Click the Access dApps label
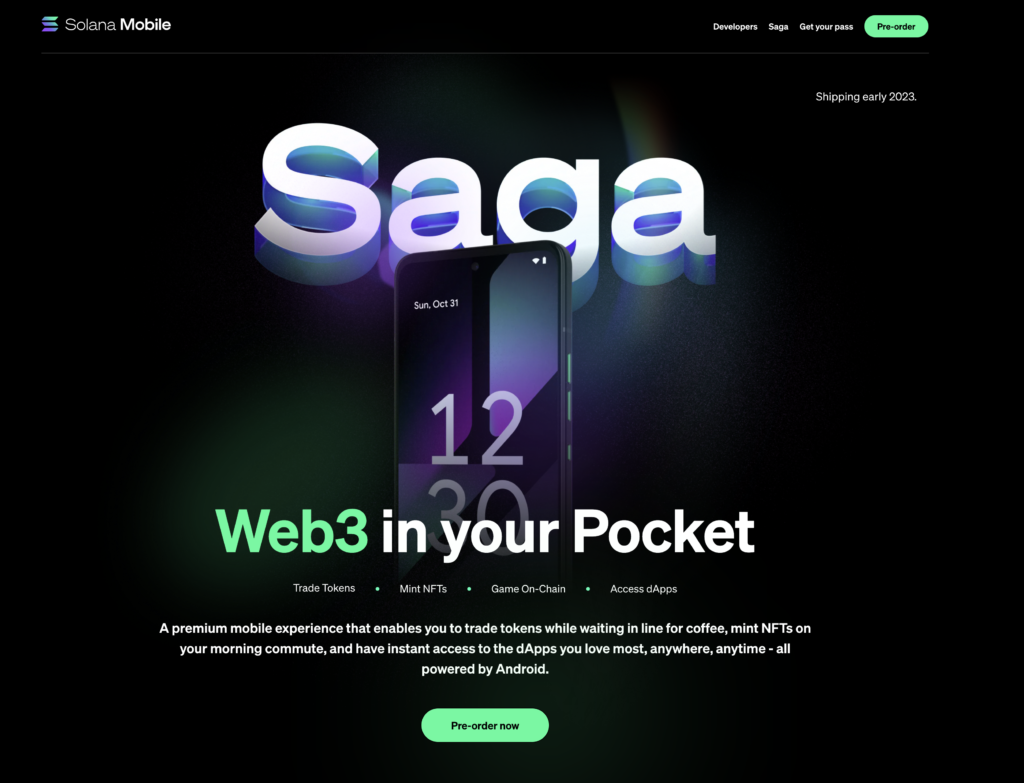The width and height of the screenshot is (1024, 783). (x=643, y=589)
